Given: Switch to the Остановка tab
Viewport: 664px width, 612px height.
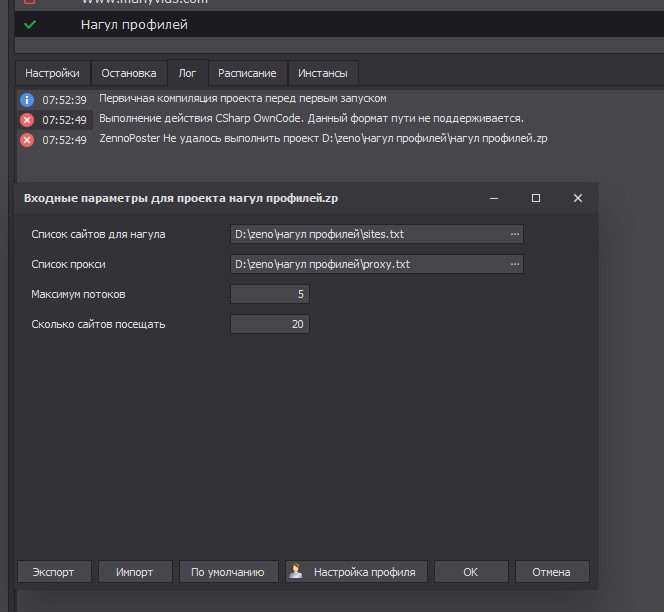Looking at the screenshot, I should pos(129,73).
